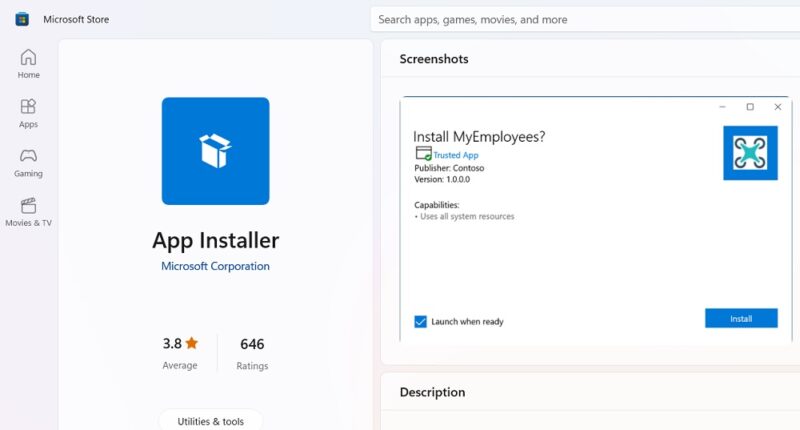Click the orange rating star icon
Viewport: 800px width, 430px height.
tap(192, 343)
